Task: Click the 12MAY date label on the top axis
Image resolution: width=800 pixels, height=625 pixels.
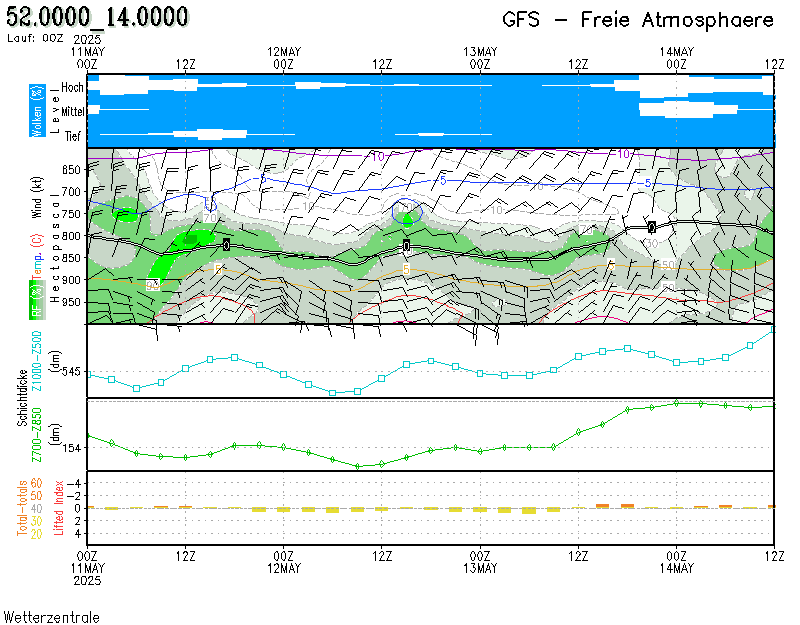Action: [284, 52]
